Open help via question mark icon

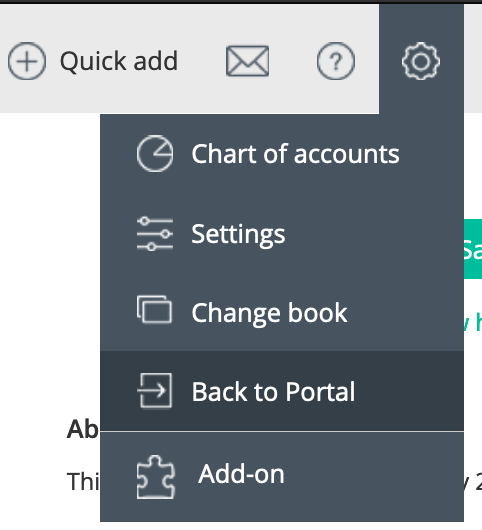(336, 61)
